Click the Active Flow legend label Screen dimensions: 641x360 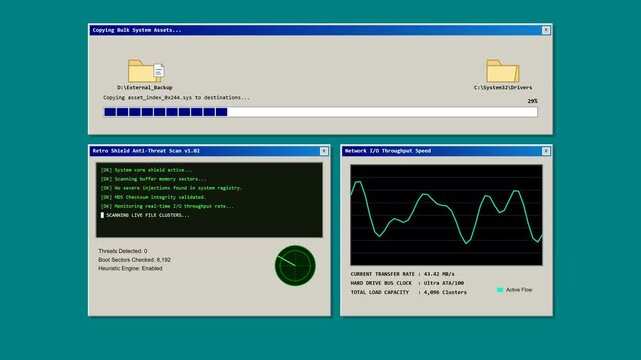[519, 290]
